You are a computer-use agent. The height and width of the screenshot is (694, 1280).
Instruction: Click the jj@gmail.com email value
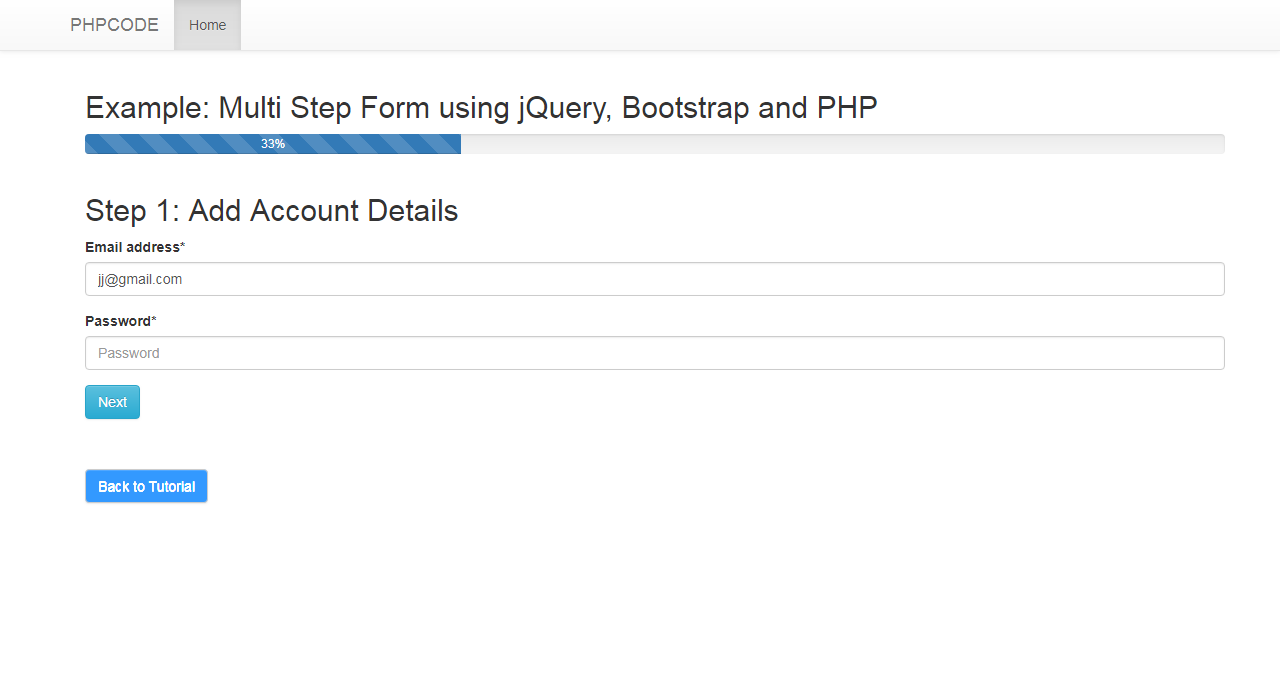pyautogui.click(x=139, y=279)
